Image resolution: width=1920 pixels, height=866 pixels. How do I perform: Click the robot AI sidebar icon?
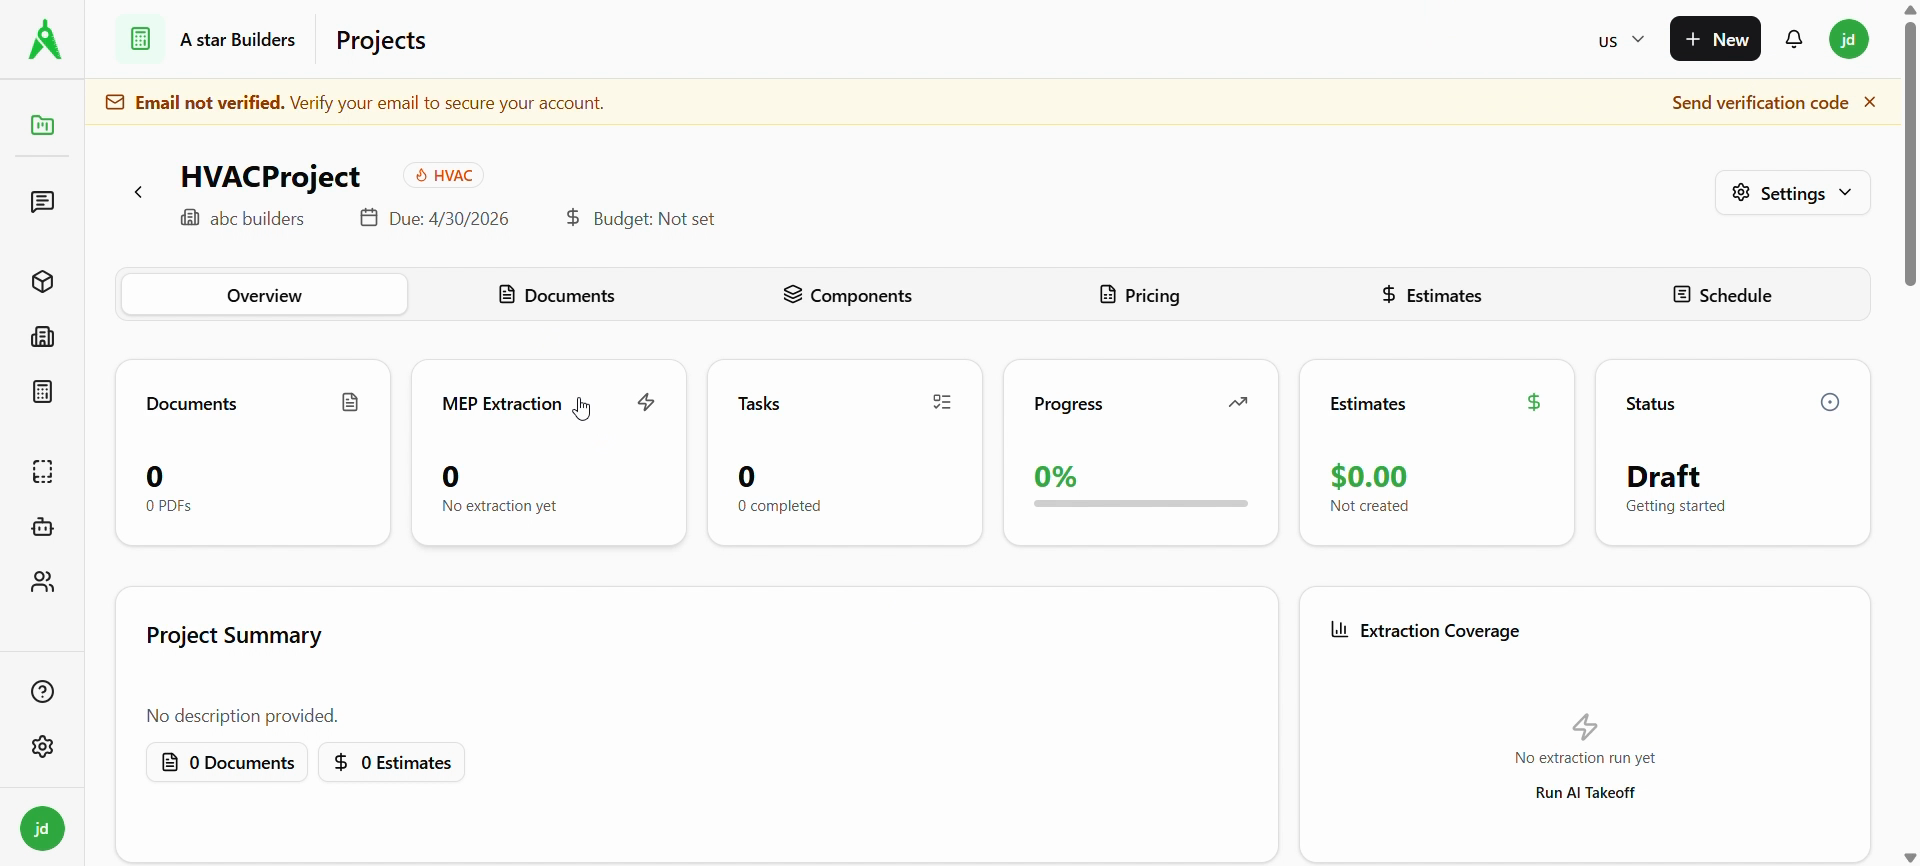42,527
